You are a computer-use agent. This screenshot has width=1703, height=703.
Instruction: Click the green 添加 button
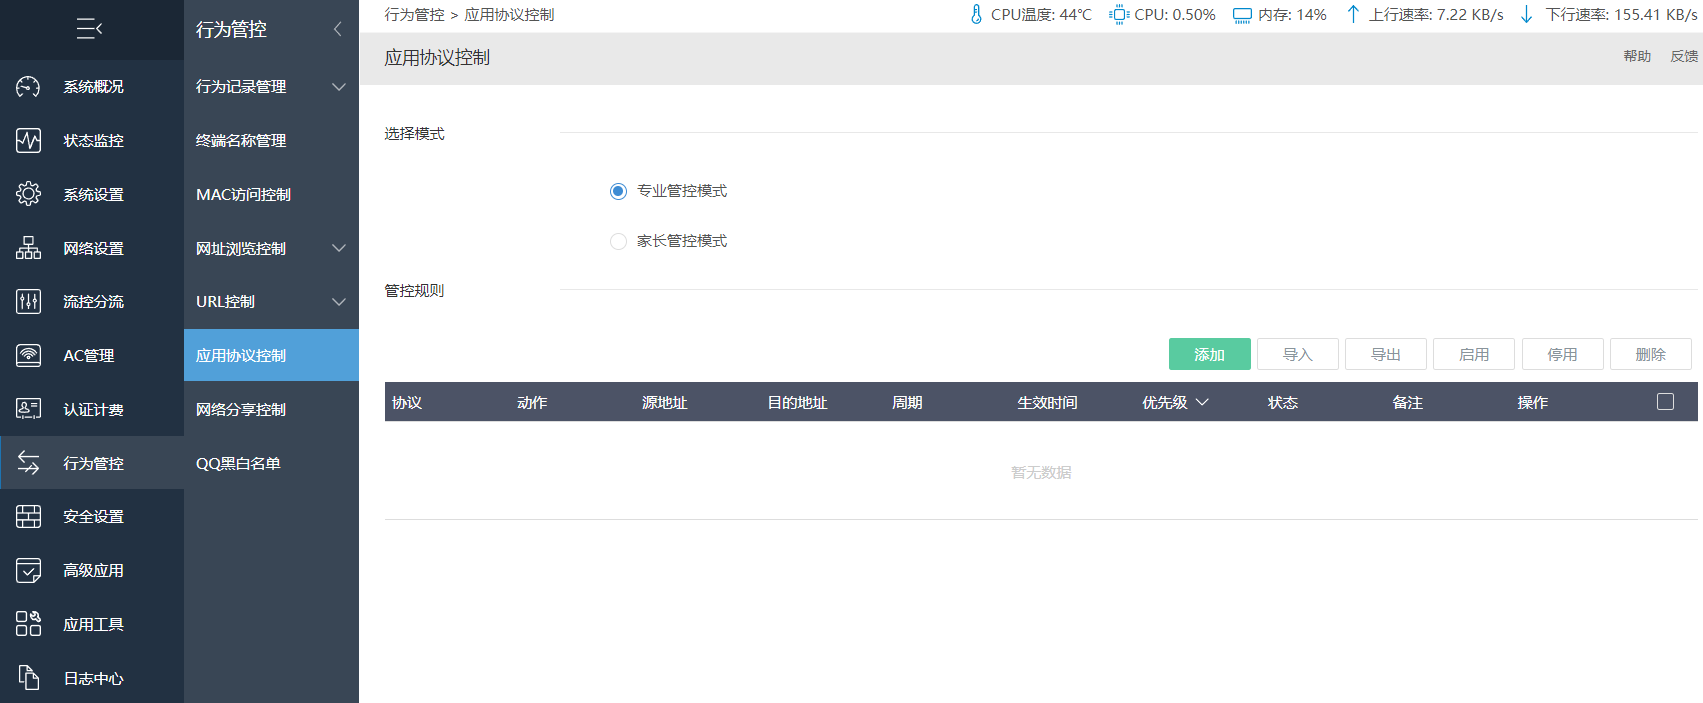(1209, 354)
